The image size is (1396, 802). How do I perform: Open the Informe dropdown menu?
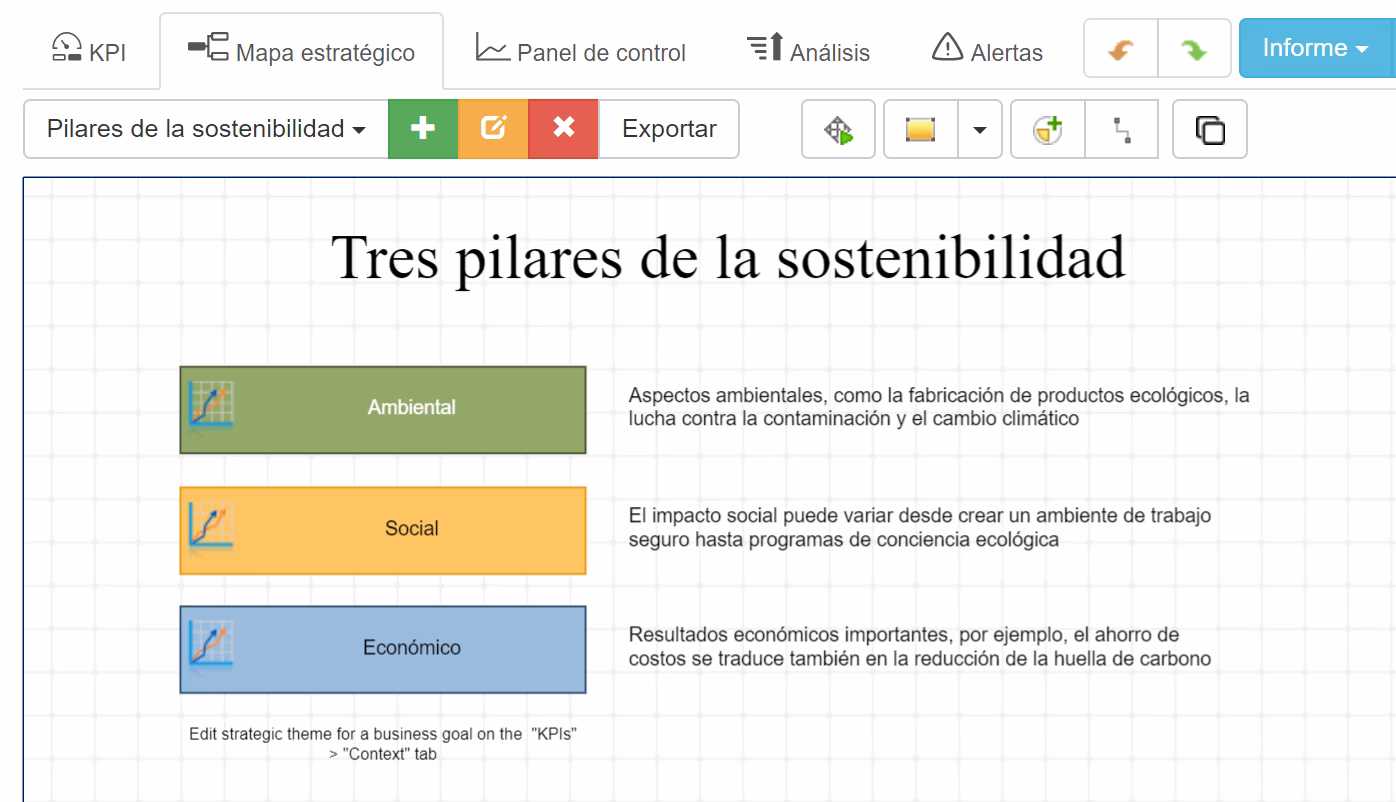[1316, 46]
